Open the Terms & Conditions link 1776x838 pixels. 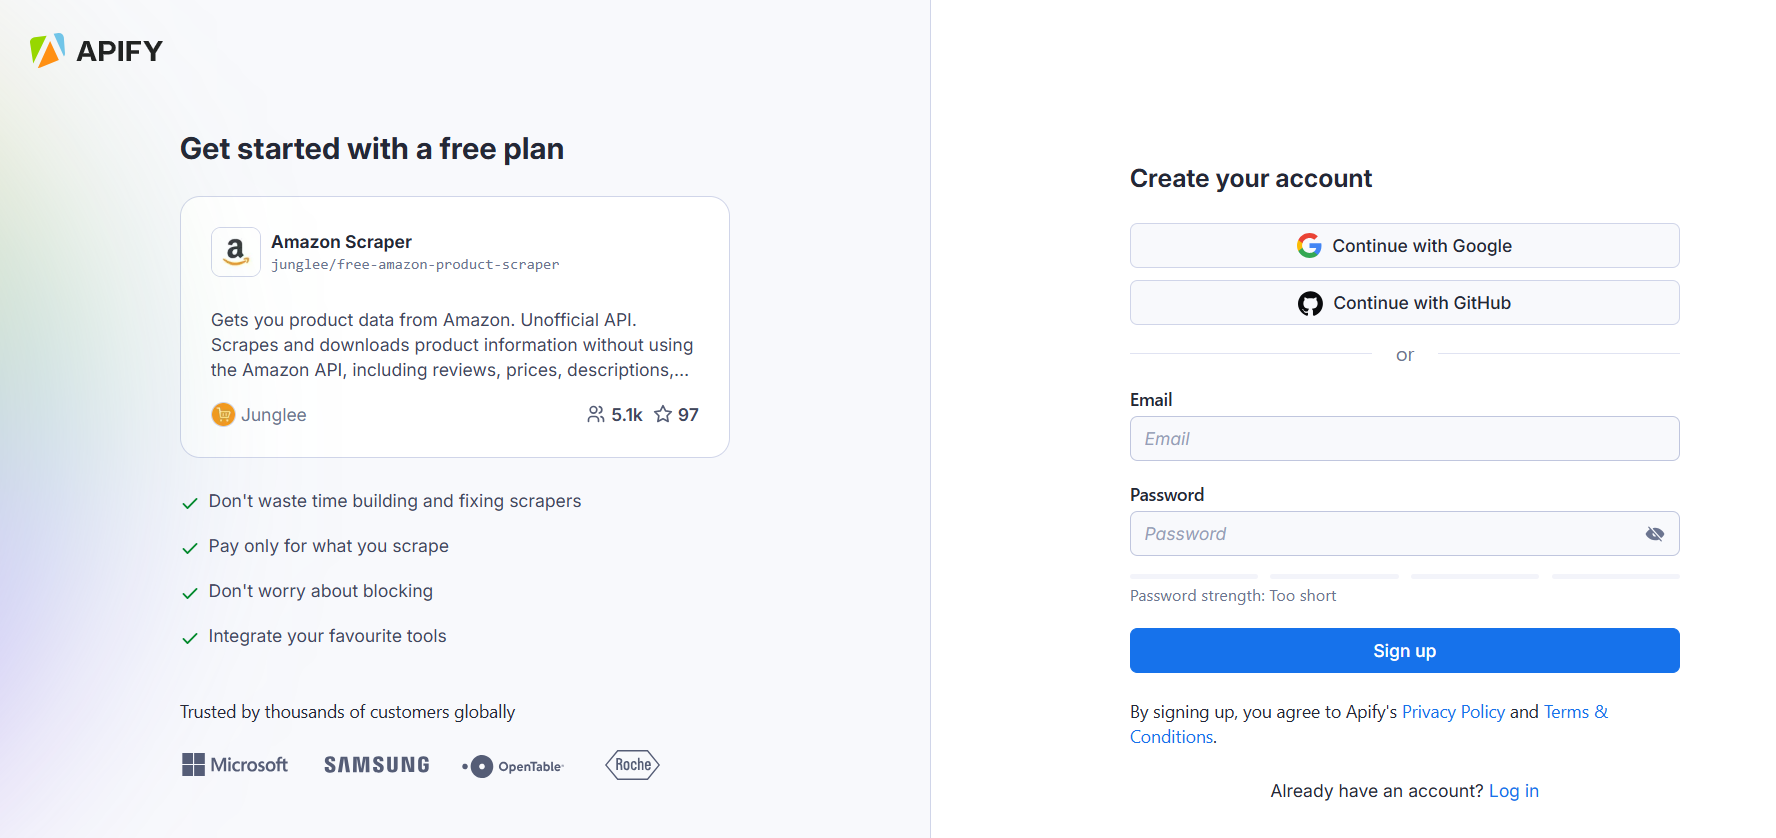1576,711
